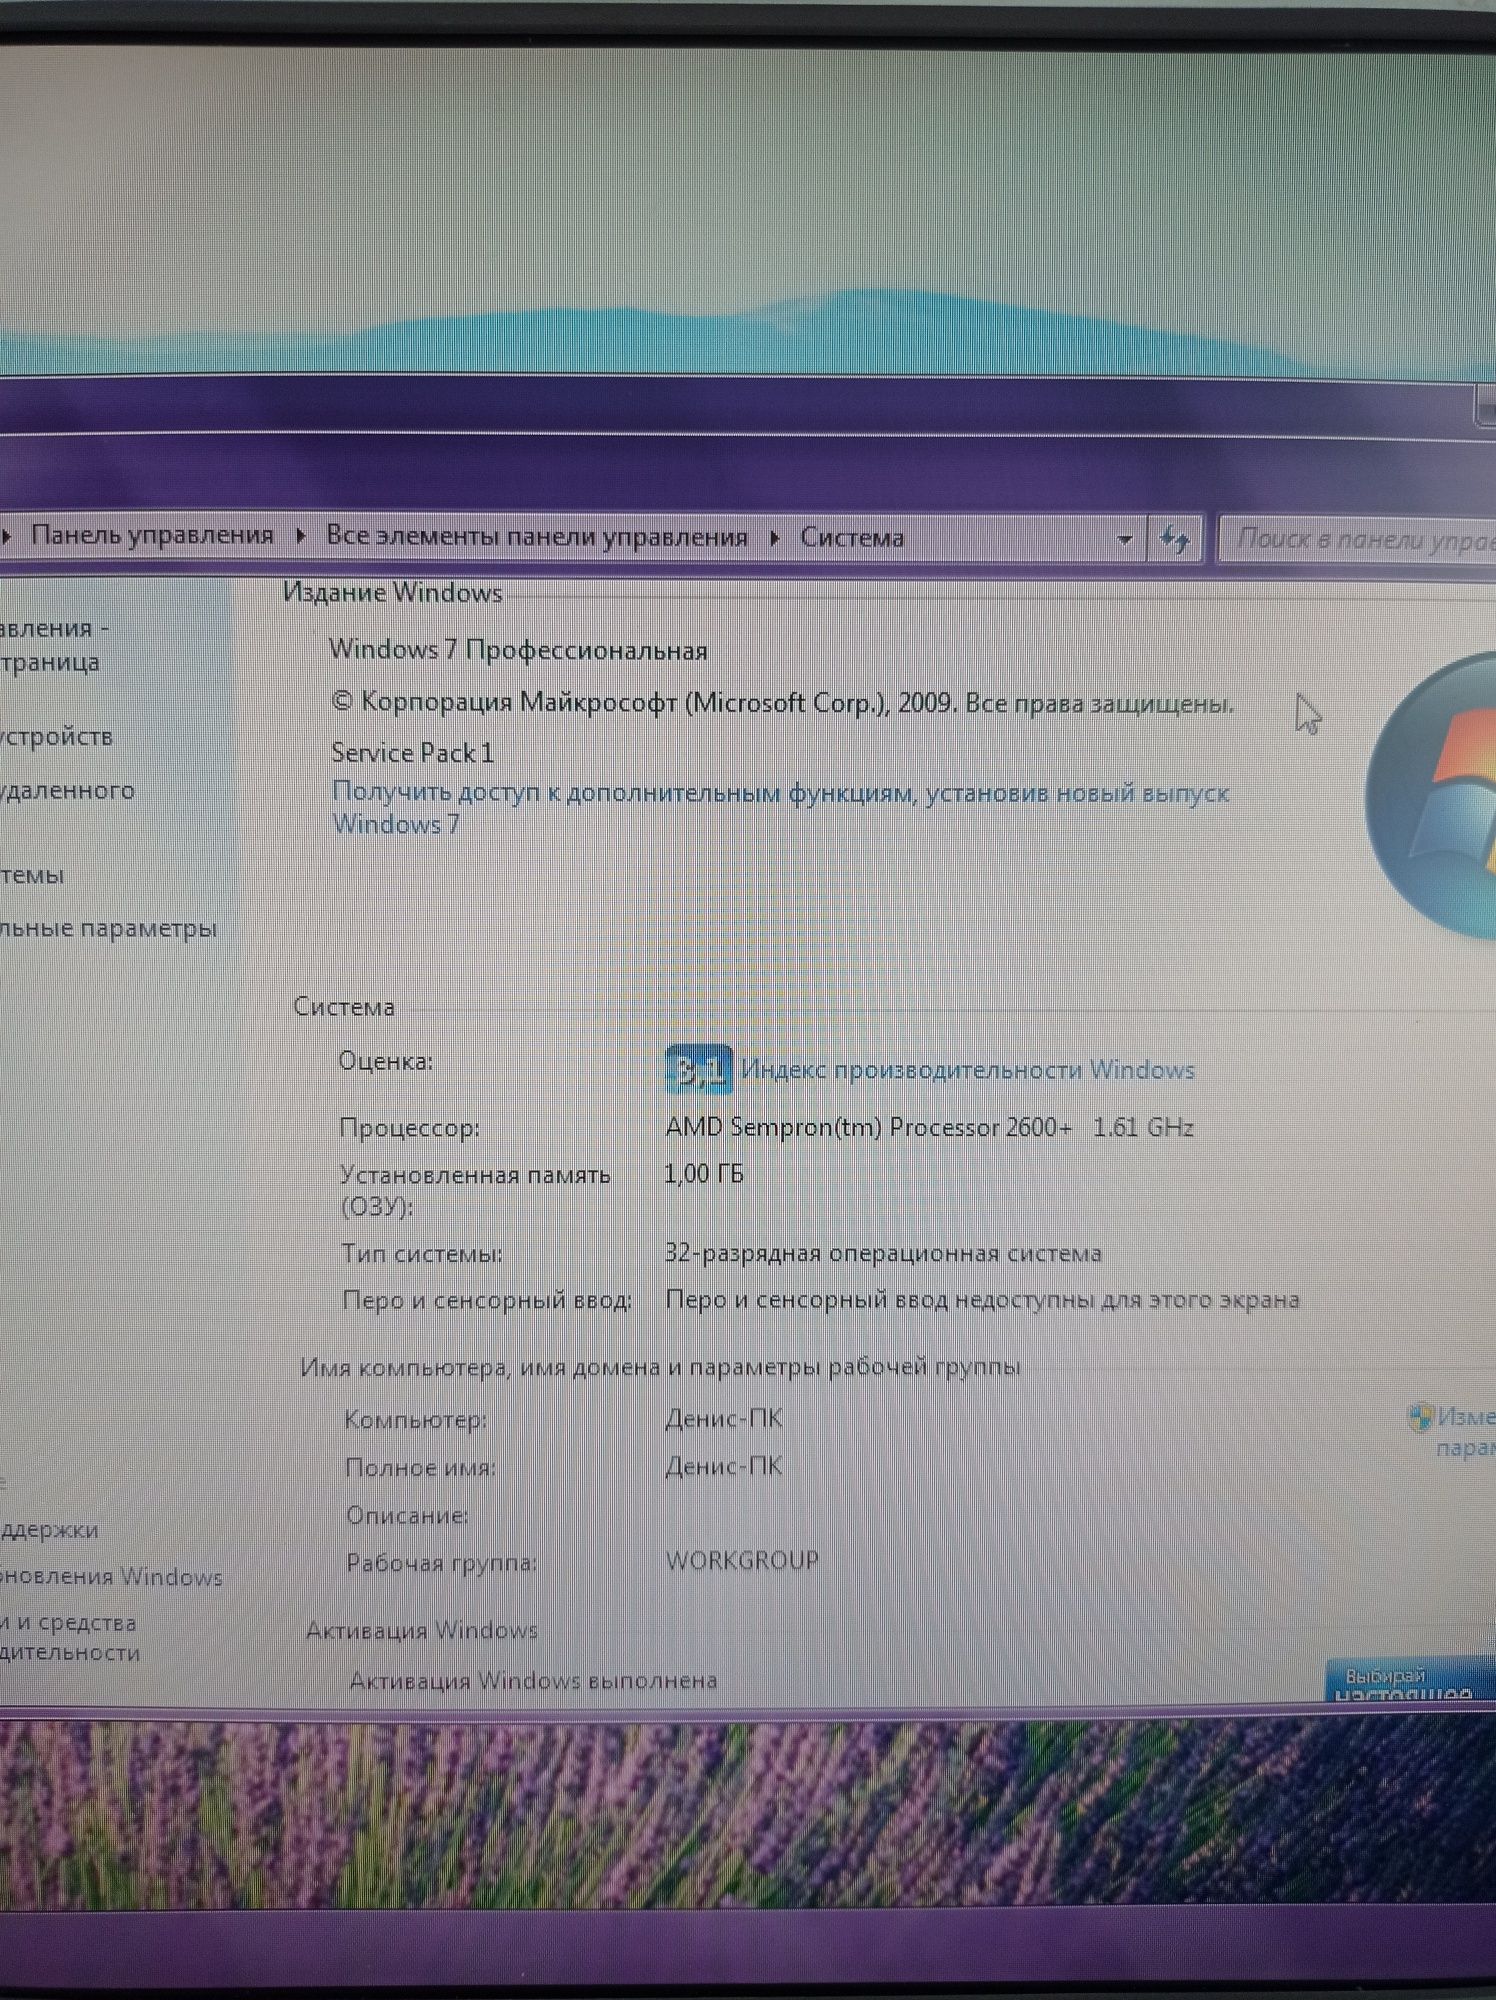Open the arrow before 'Панель управления' breadcrumb
This screenshot has height=2000, width=1496.
[x=7, y=536]
